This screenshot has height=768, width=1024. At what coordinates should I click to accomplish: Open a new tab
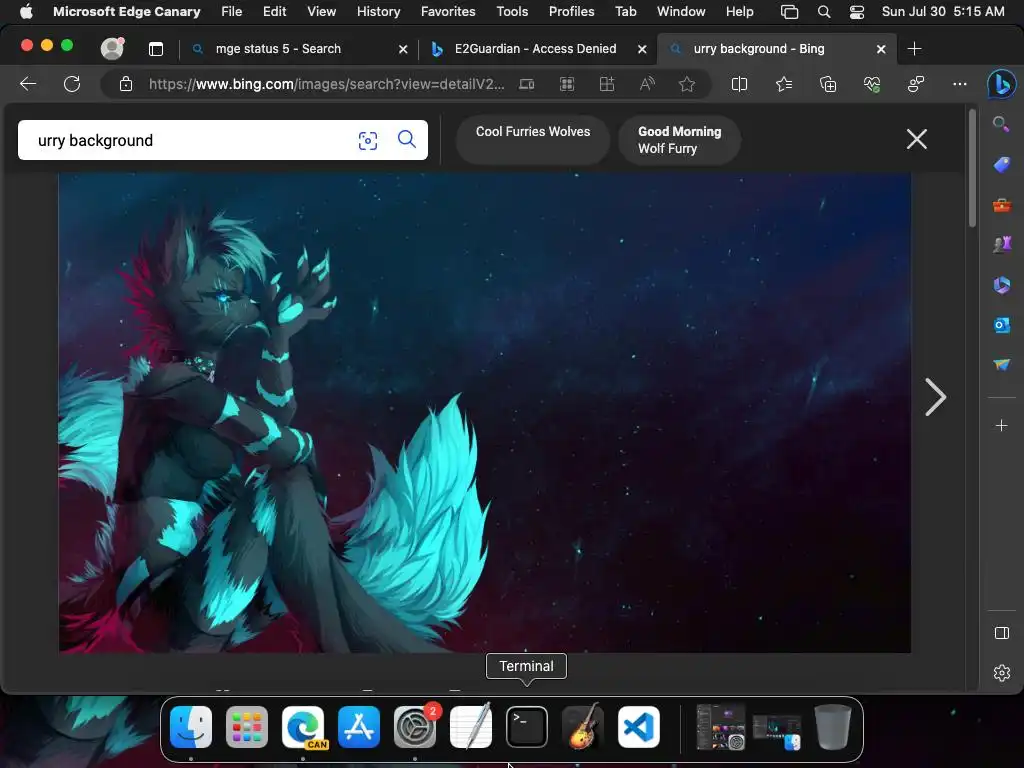point(914,48)
